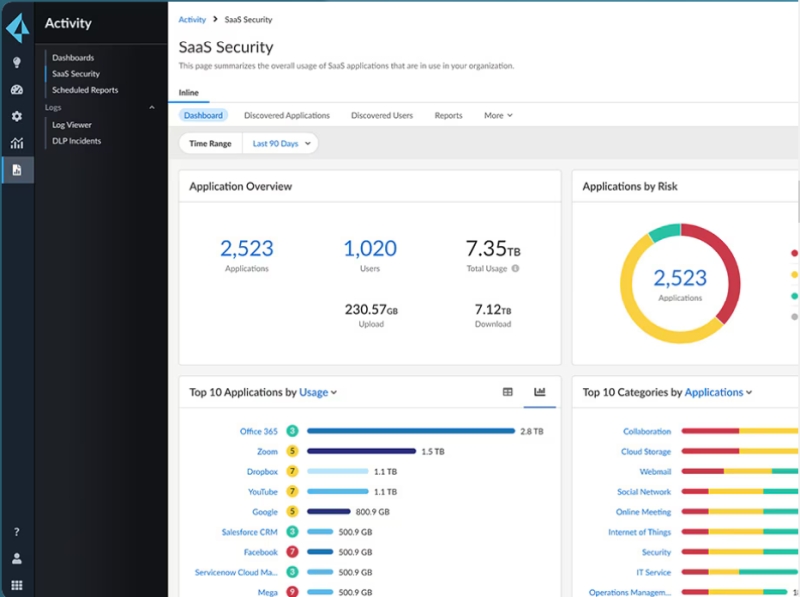
Task: Click the green low-risk donut segment
Action: coord(665,232)
